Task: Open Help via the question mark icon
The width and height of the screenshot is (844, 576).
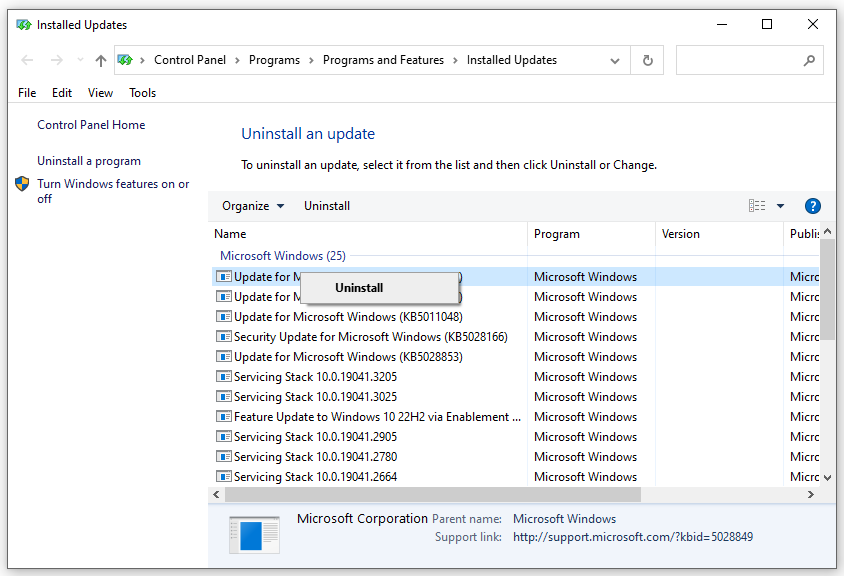Action: click(x=812, y=206)
